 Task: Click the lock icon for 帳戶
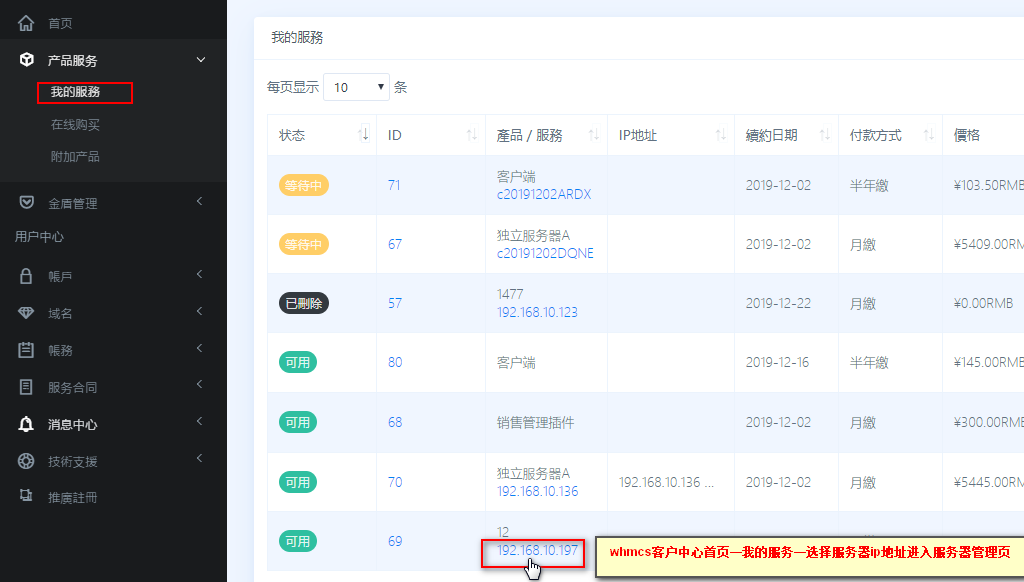pos(26,276)
